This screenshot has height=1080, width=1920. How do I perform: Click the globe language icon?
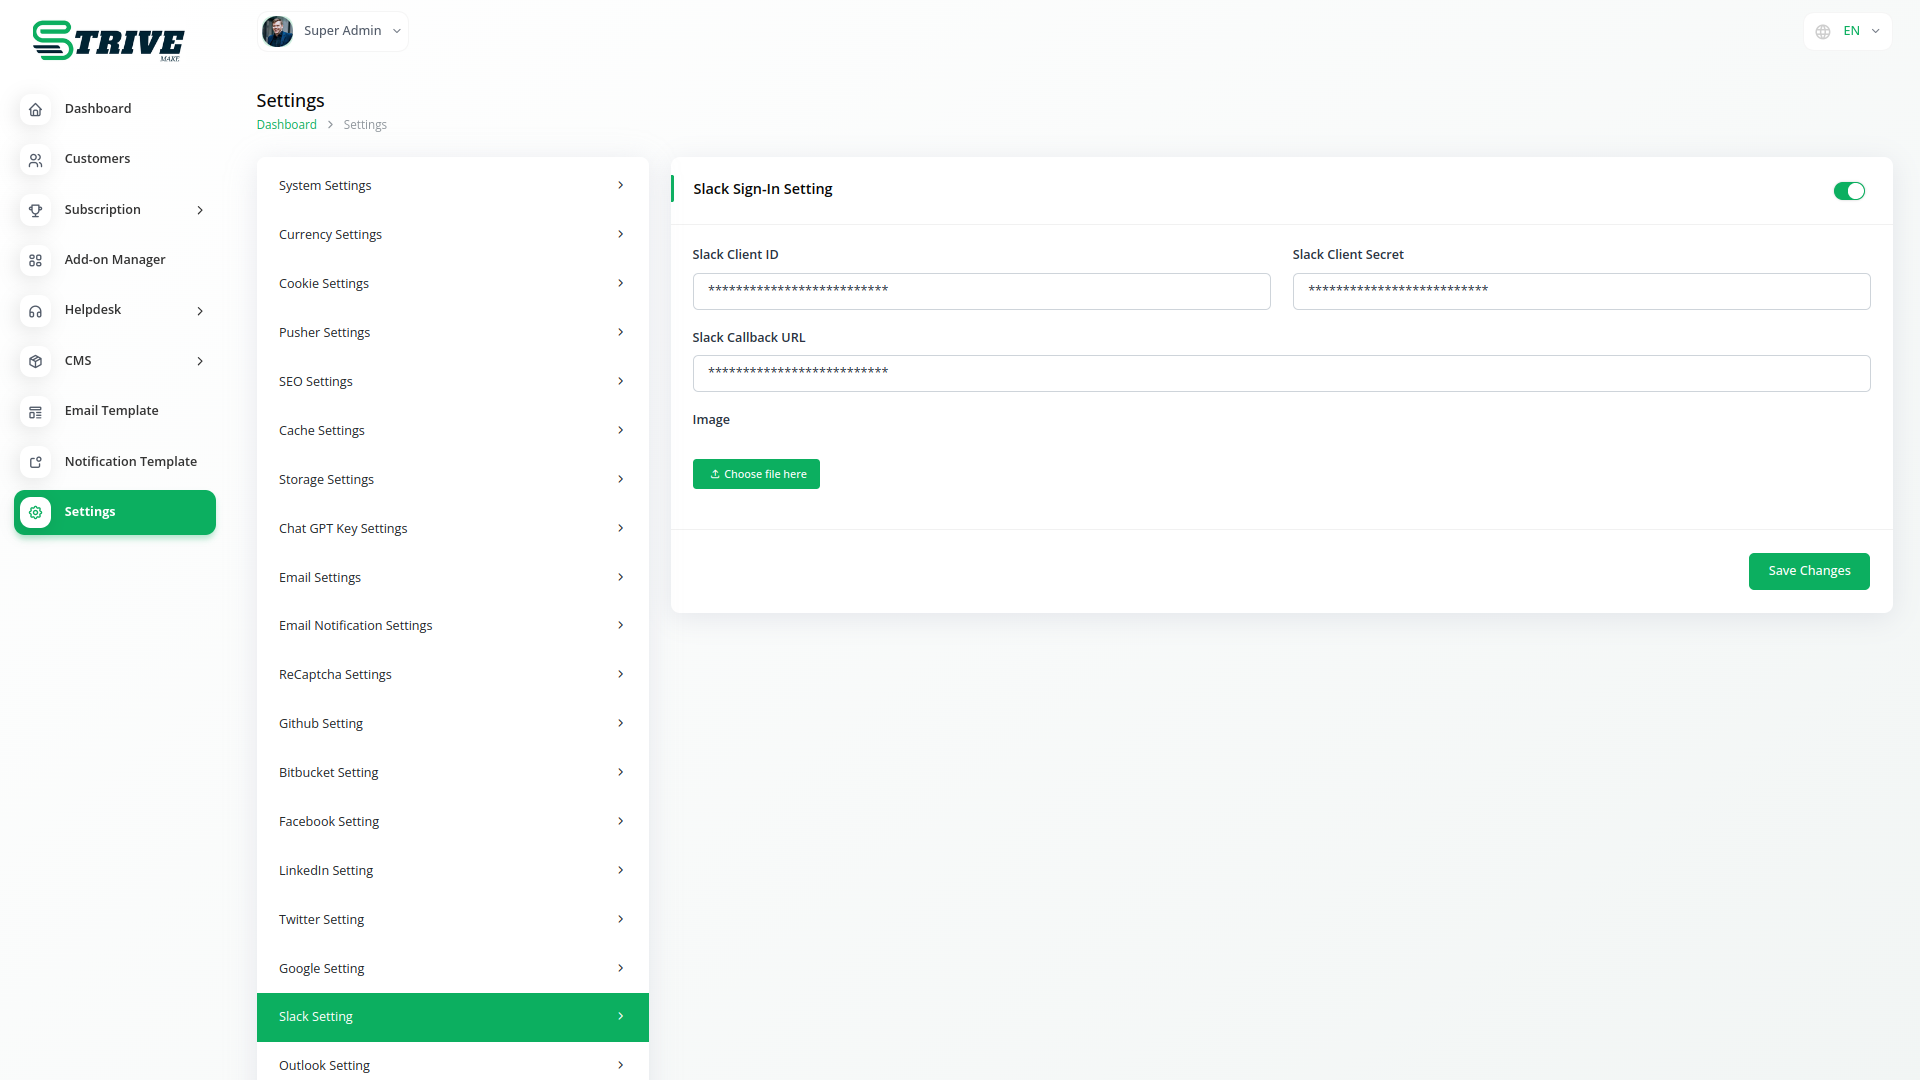pos(1823,32)
